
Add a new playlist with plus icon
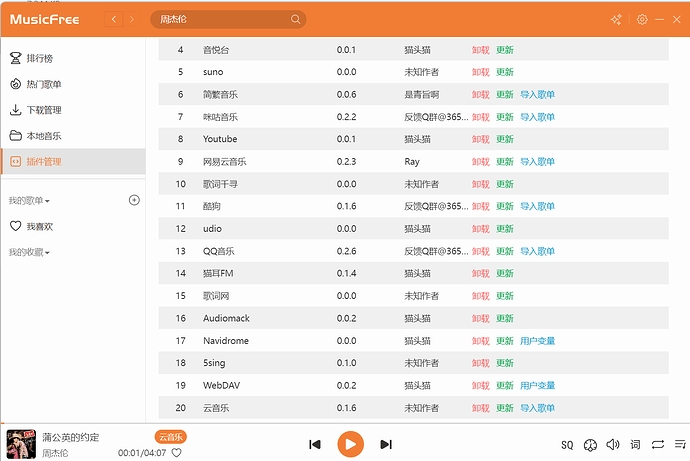click(x=134, y=200)
